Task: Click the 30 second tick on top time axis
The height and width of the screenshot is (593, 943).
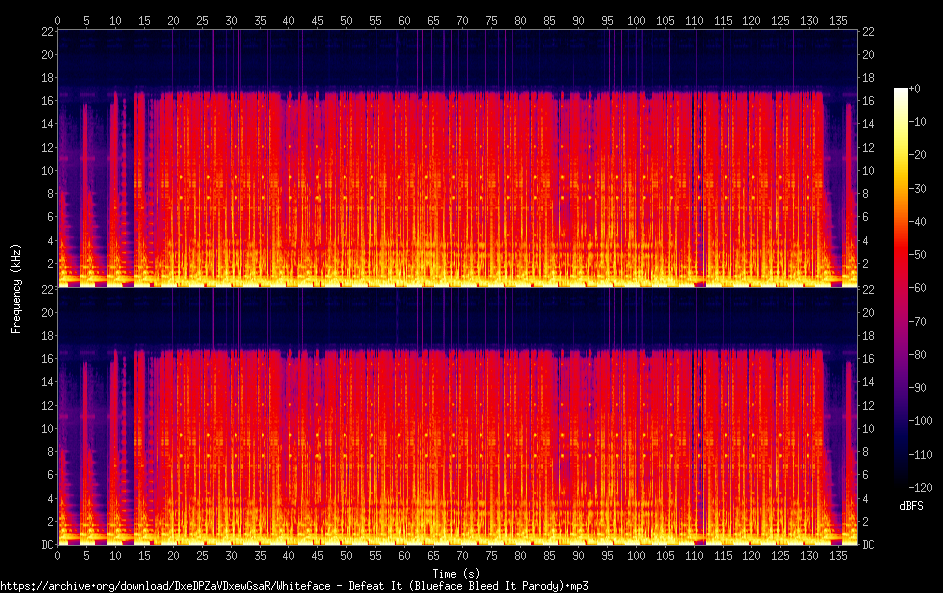Action: 230,20
